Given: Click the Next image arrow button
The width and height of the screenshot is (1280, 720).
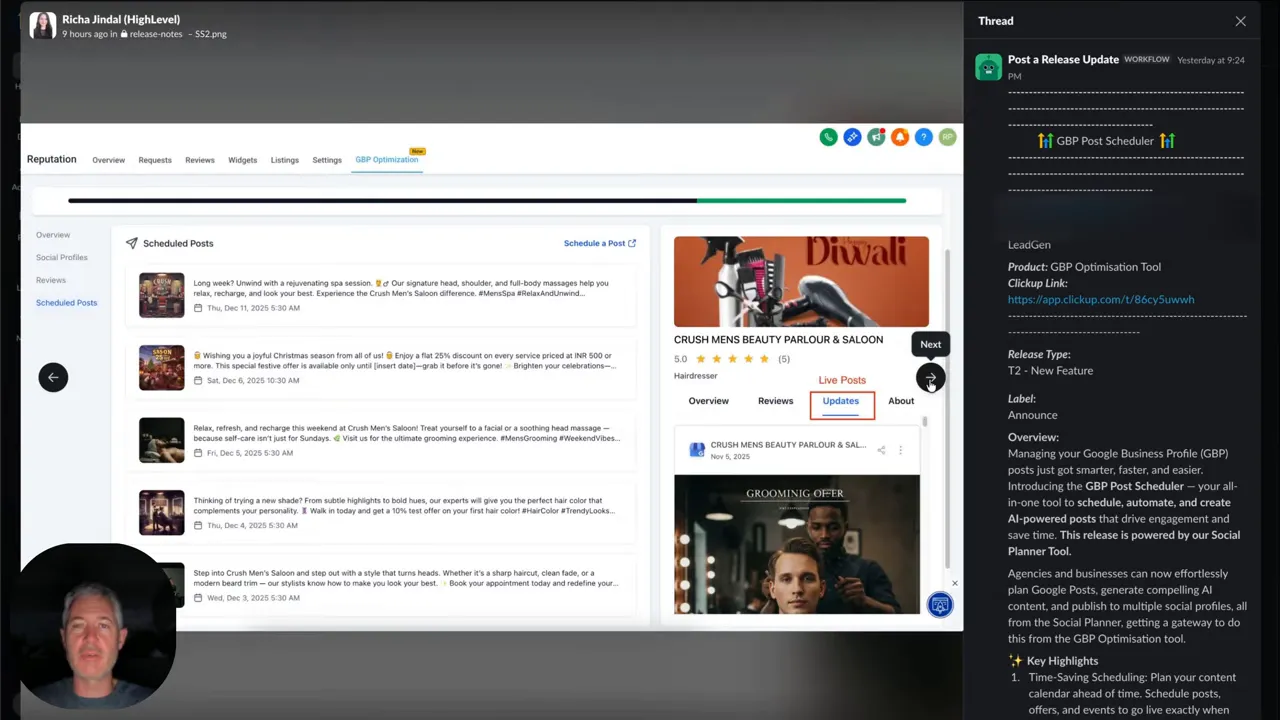Looking at the screenshot, I should [x=930, y=377].
